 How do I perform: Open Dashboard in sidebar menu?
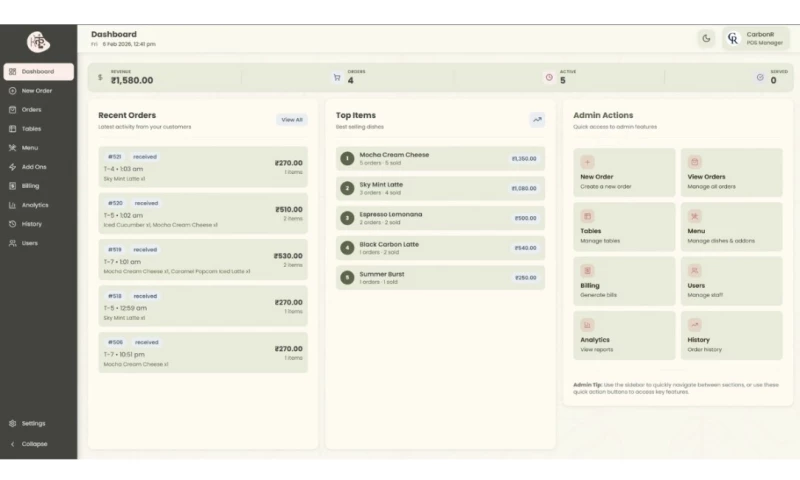[39, 71]
